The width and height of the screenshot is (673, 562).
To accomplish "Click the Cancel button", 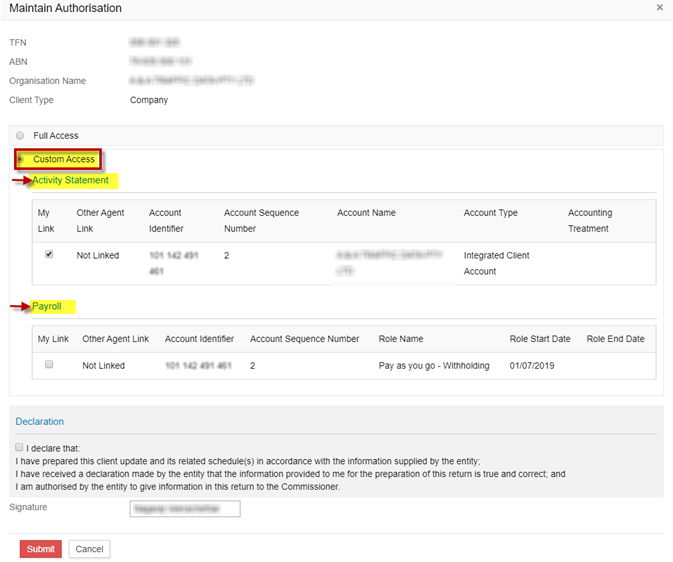I will [x=89, y=549].
